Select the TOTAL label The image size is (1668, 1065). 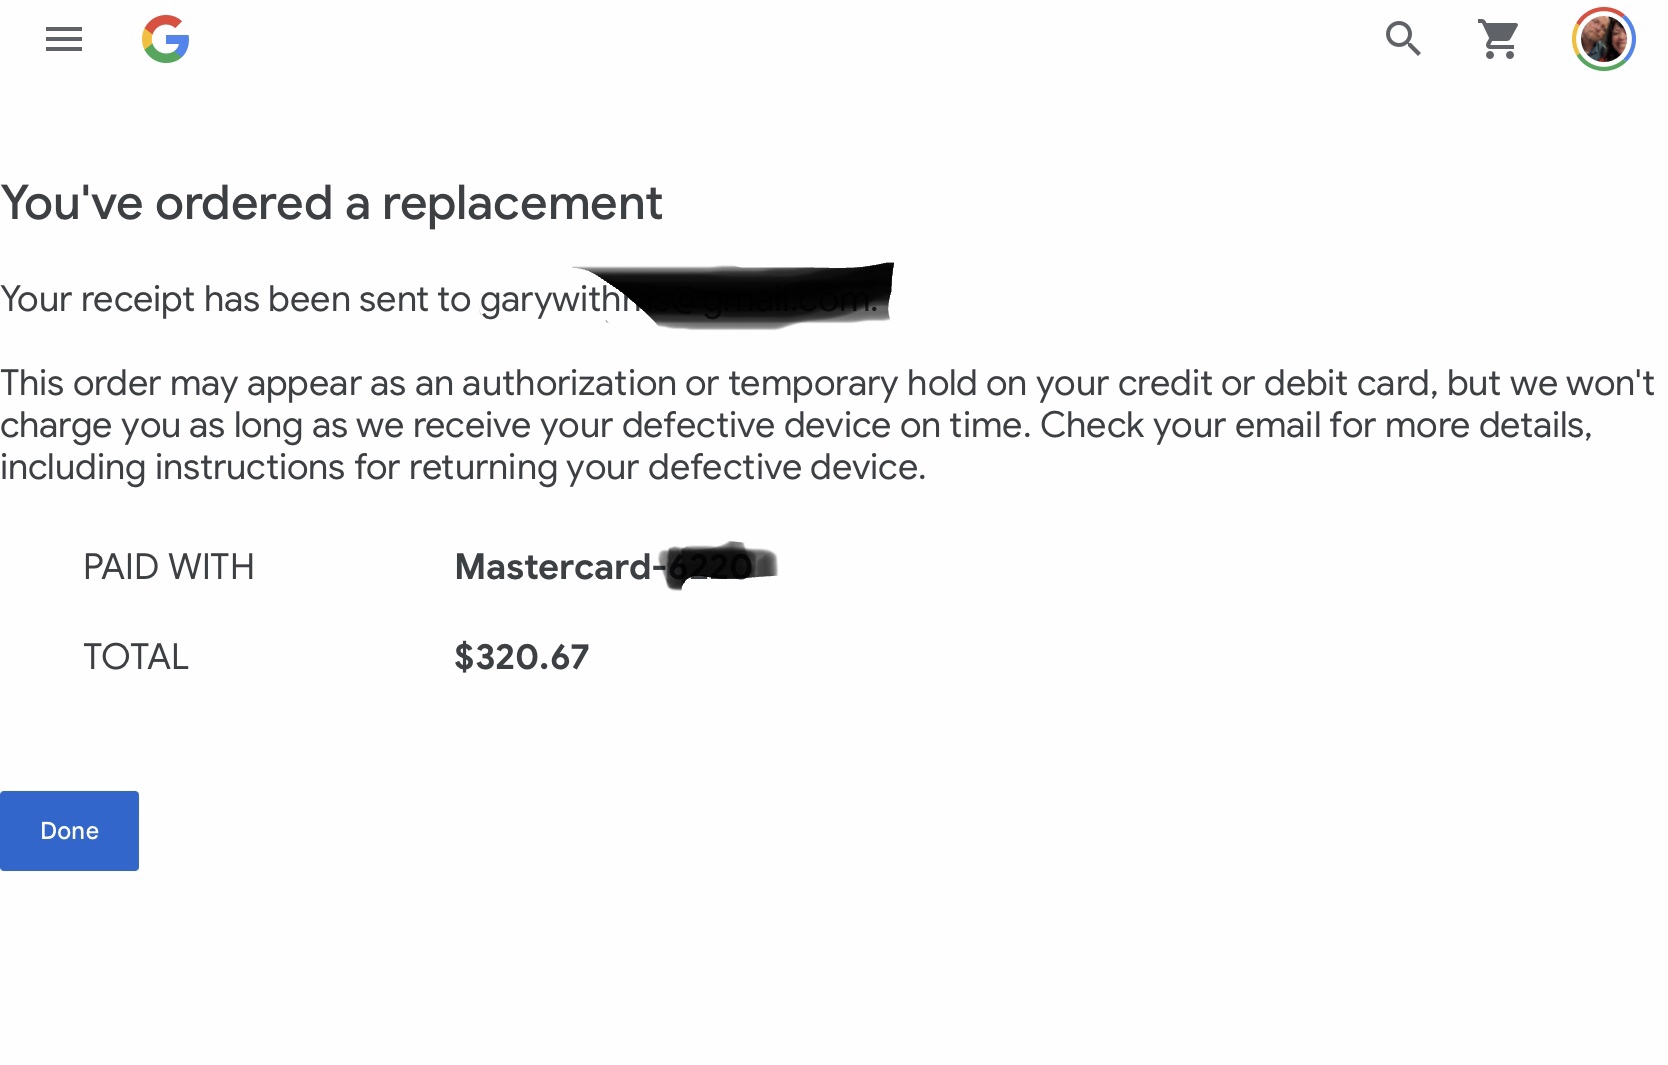tap(135, 657)
